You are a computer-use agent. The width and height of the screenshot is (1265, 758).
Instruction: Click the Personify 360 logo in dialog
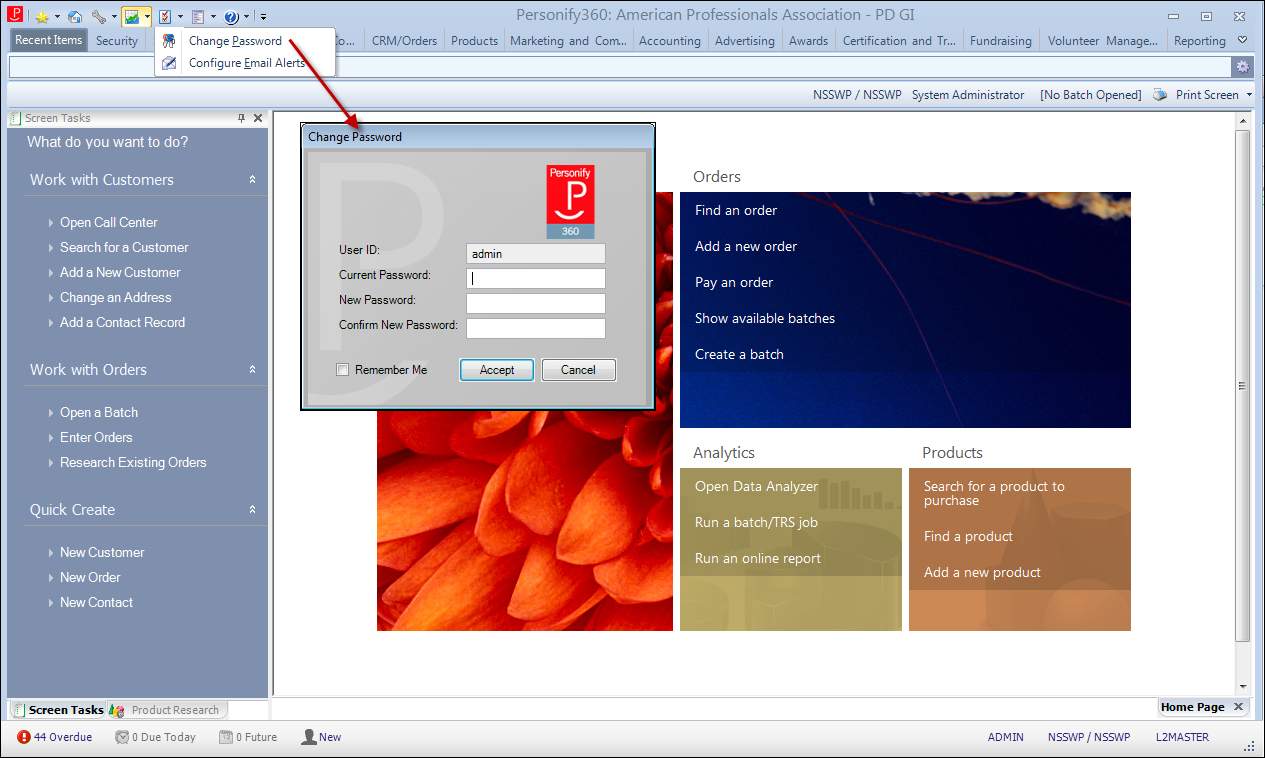(570, 202)
